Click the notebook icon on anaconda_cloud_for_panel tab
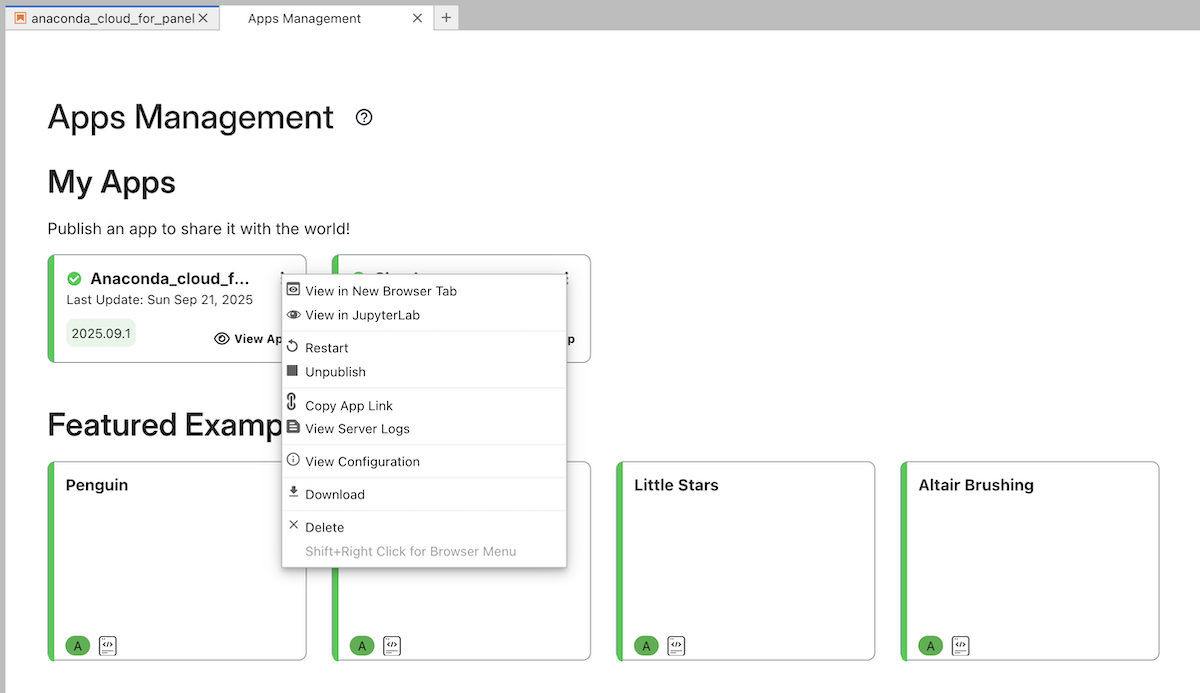Image resolution: width=1200 pixels, height=693 pixels. (20, 18)
